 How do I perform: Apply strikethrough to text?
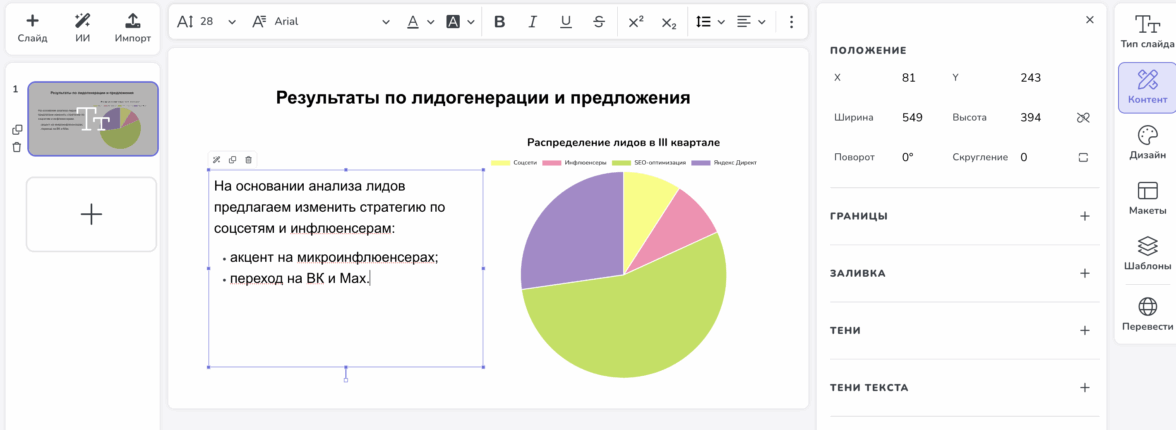598,22
